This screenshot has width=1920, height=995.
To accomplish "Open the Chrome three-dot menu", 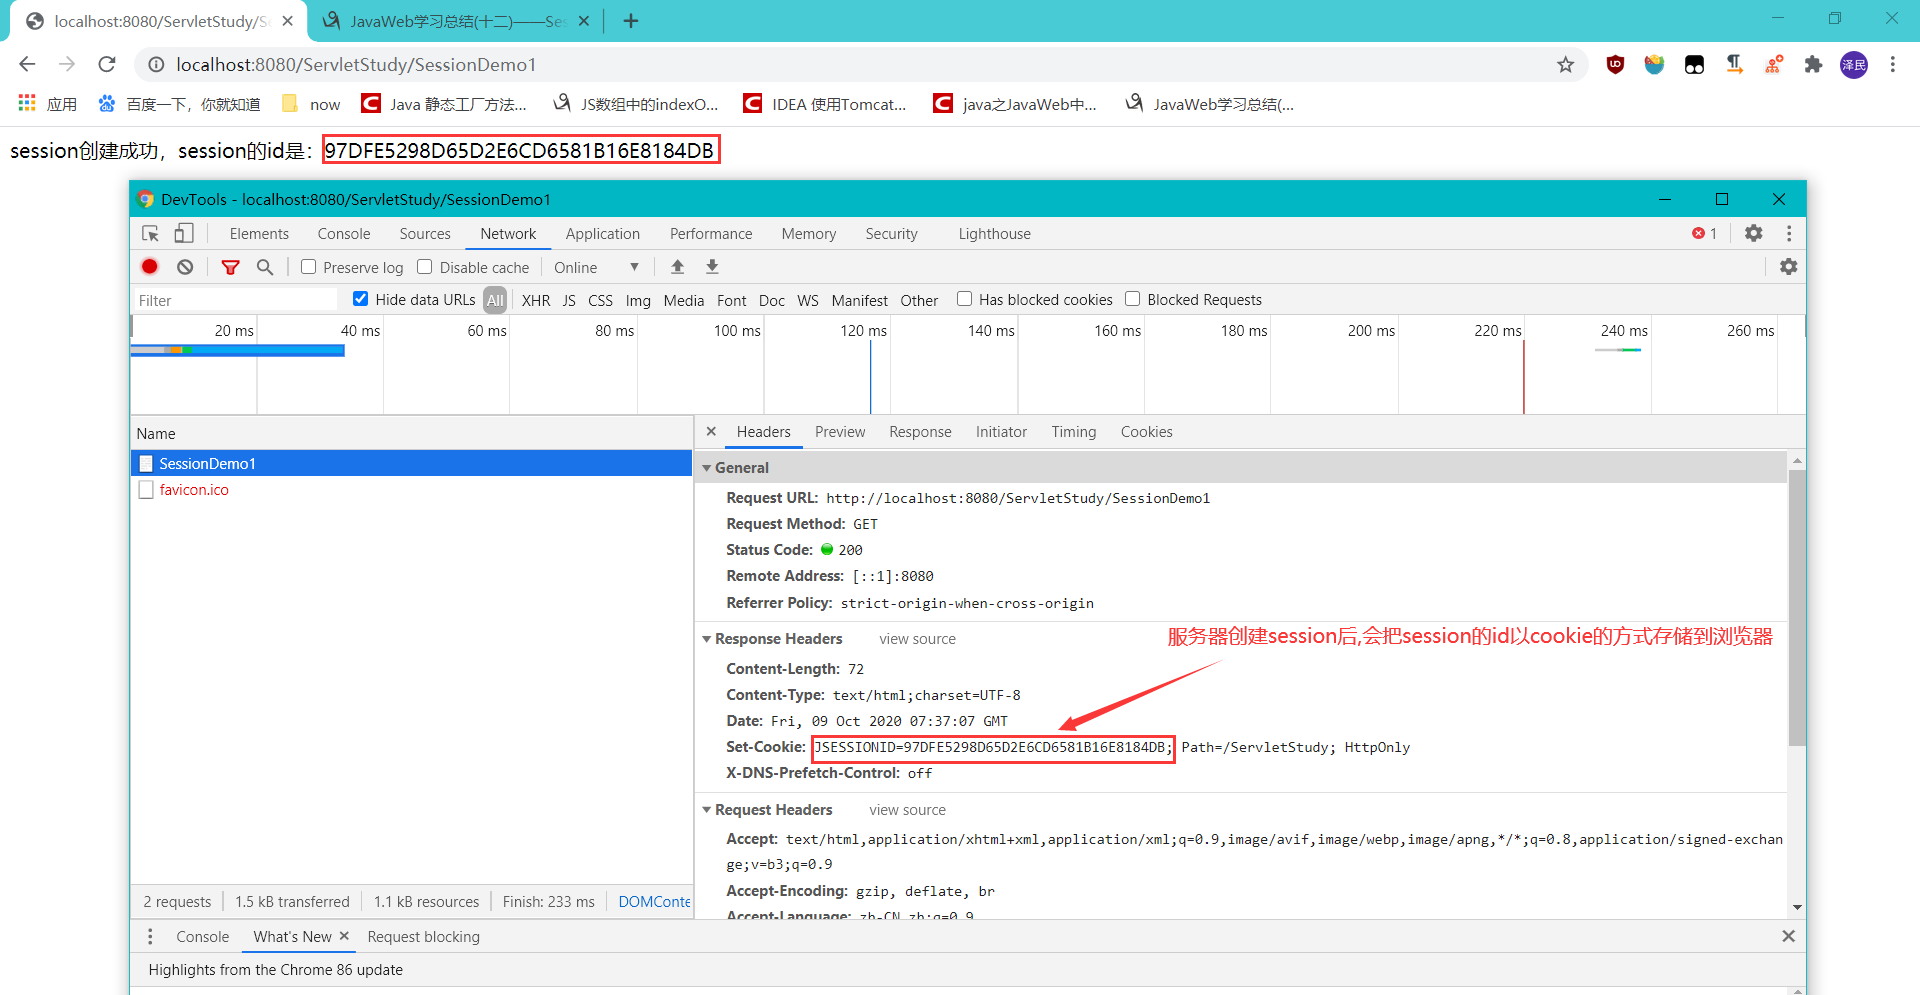I will pyautogui.click(x=1892, y=65).
